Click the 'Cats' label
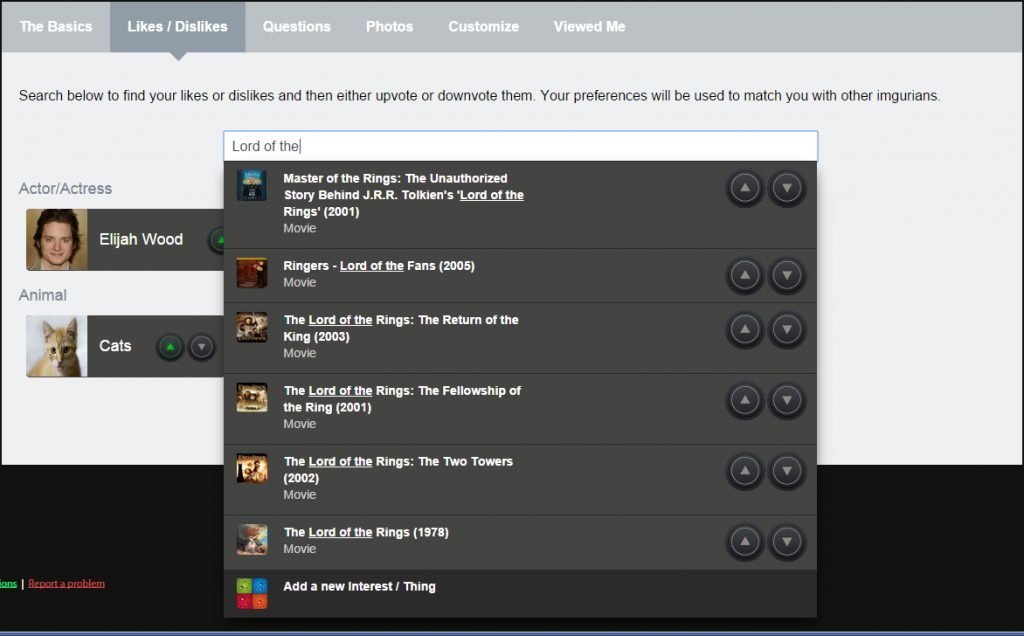The image size is (1024, 636). click(115, 346)
